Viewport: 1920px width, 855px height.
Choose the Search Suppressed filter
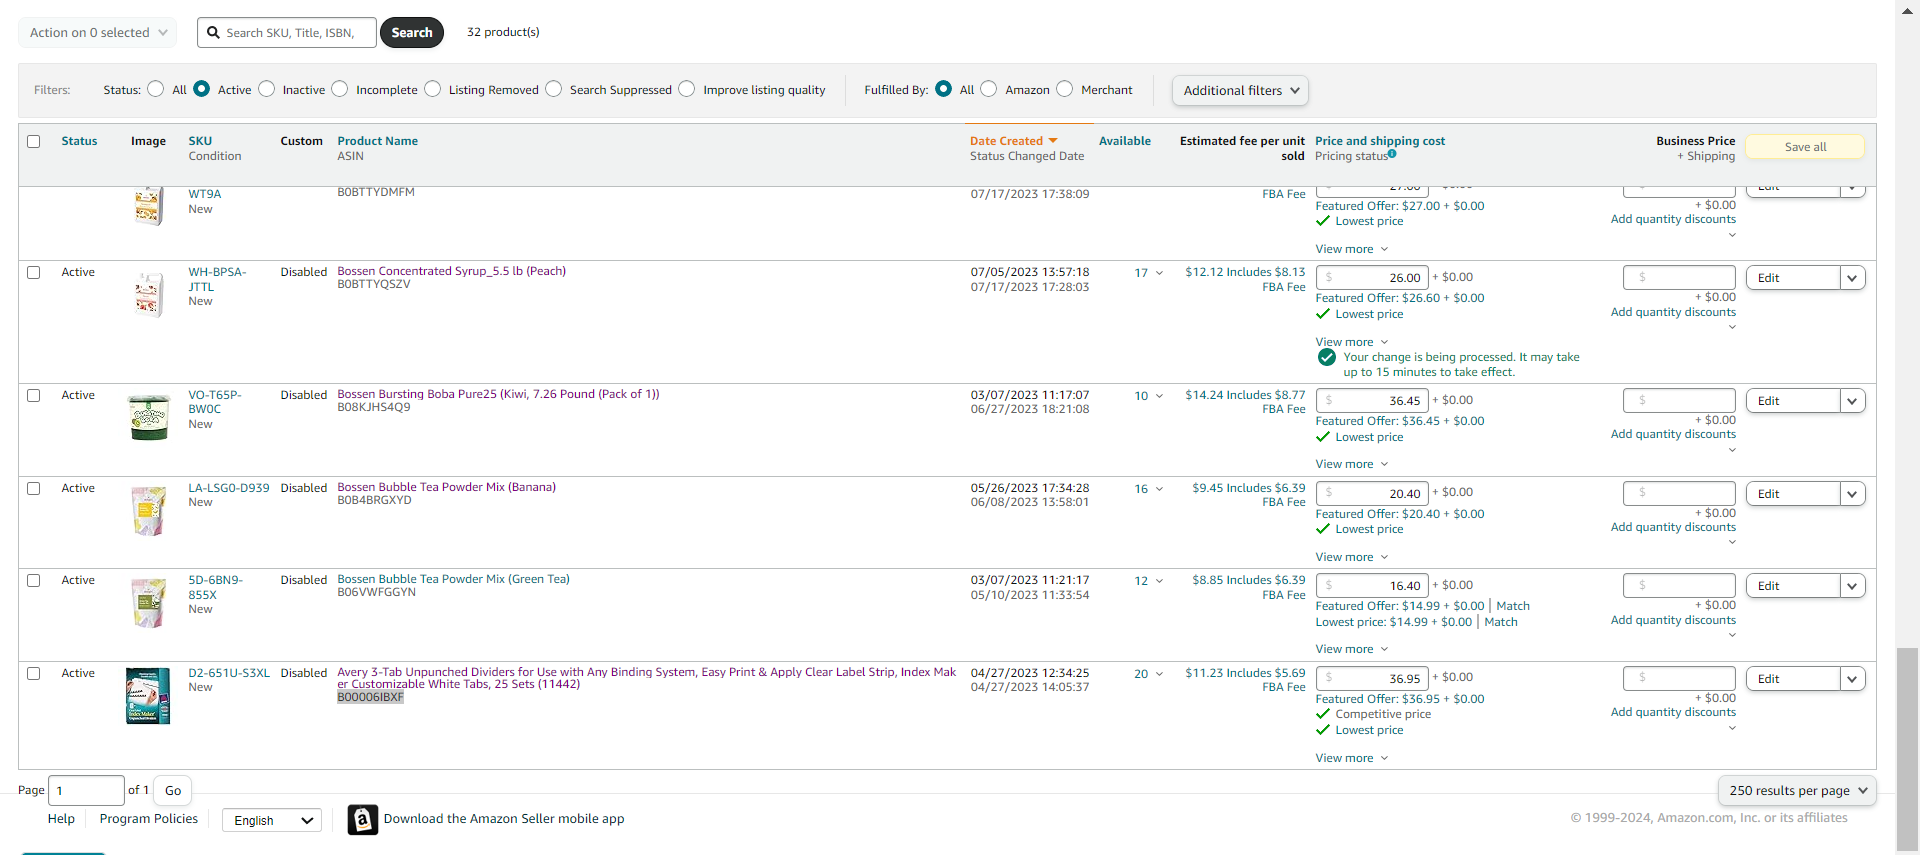click(x=554, y=89)
